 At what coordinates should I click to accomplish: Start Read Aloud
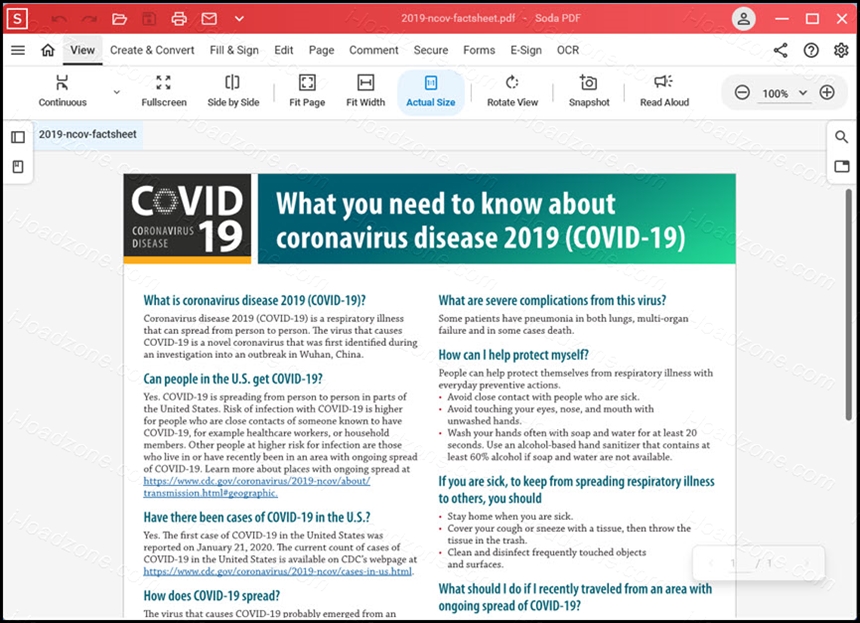pyautogui.click(x=664, y=92)
